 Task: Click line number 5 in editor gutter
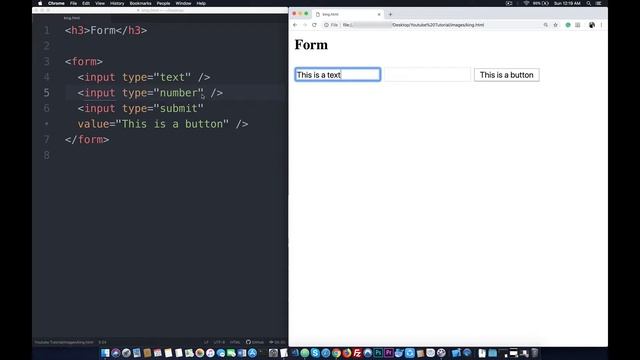(x=47, y=93)
